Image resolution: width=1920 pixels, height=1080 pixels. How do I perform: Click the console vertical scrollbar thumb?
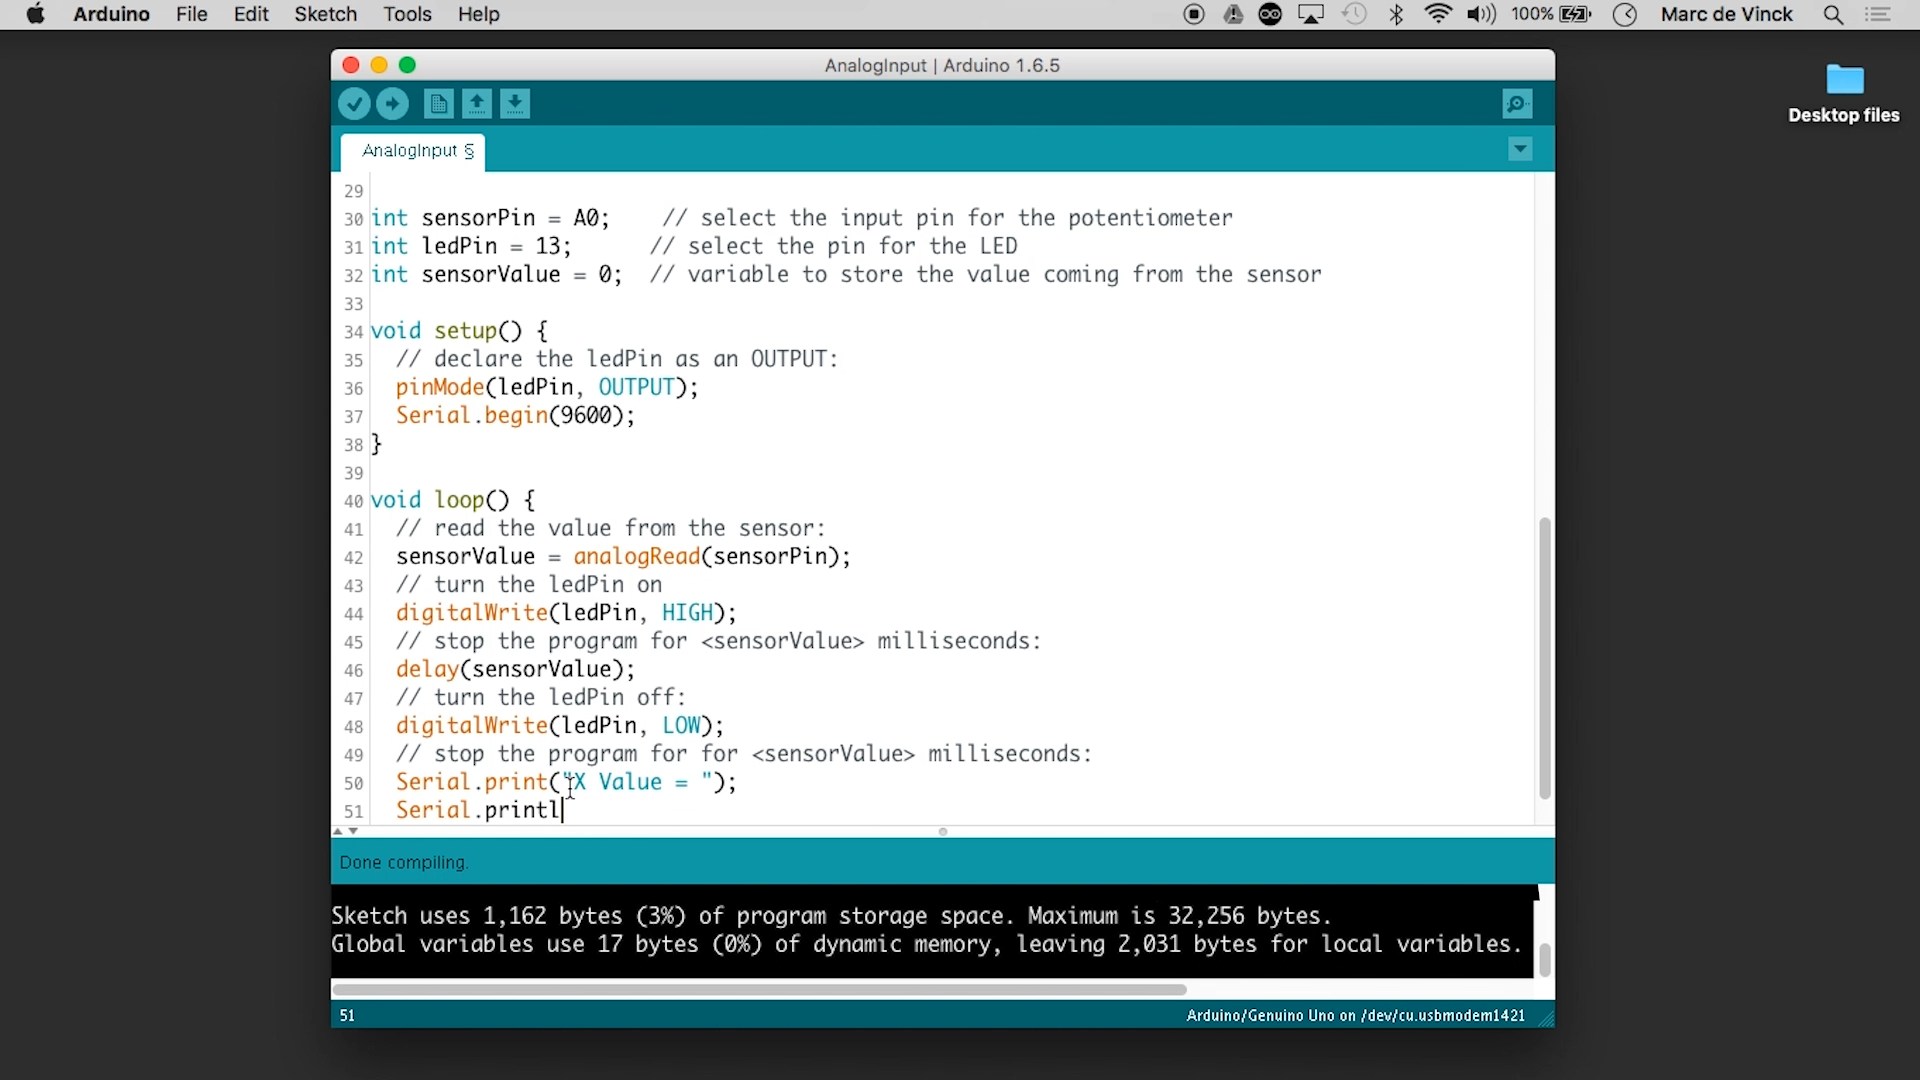point(1545,960)
